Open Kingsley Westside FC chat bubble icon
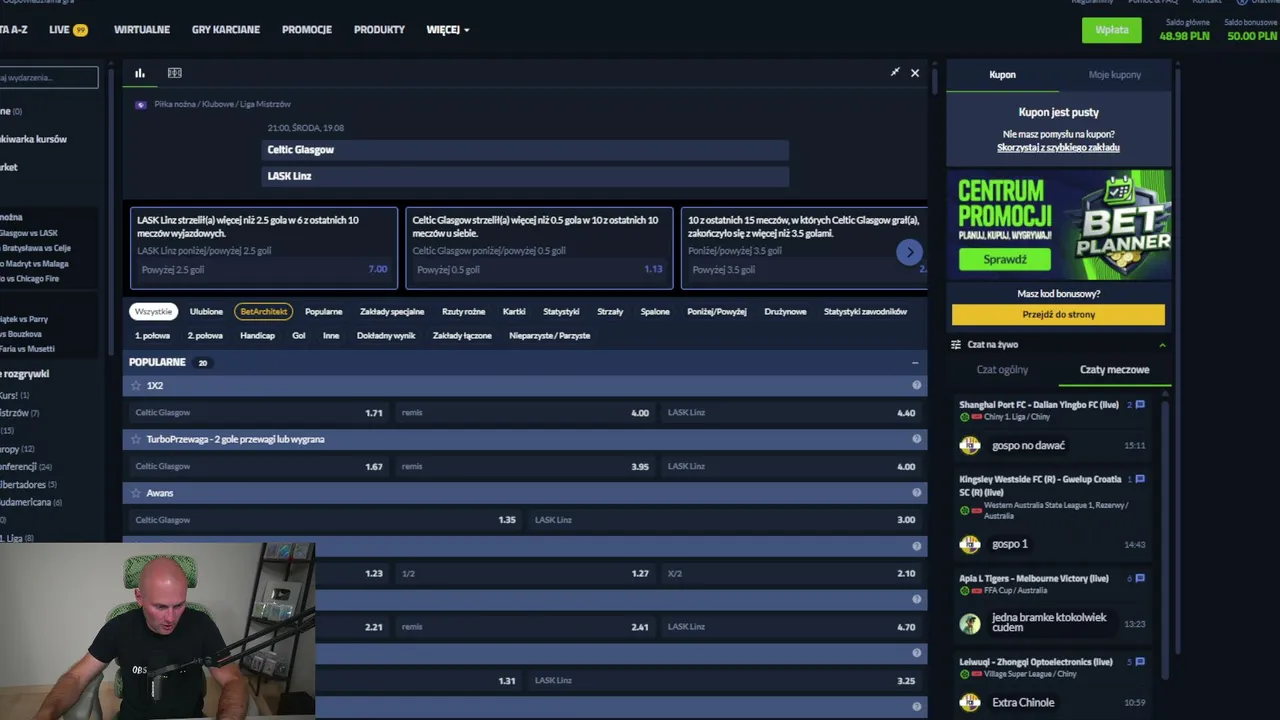Viewport: 1280px width, 720px height. [x=1139, y=479]
